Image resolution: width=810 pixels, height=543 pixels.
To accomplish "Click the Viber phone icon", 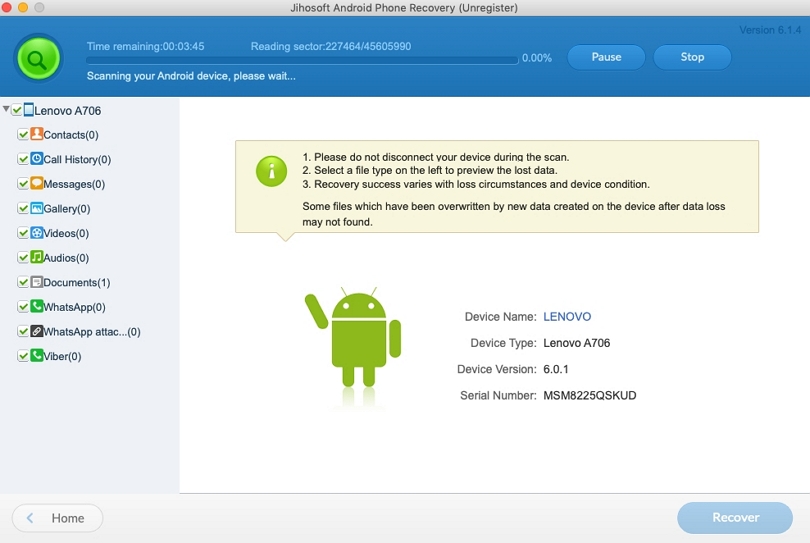I will pyautogui.click(x=37, y=355).
